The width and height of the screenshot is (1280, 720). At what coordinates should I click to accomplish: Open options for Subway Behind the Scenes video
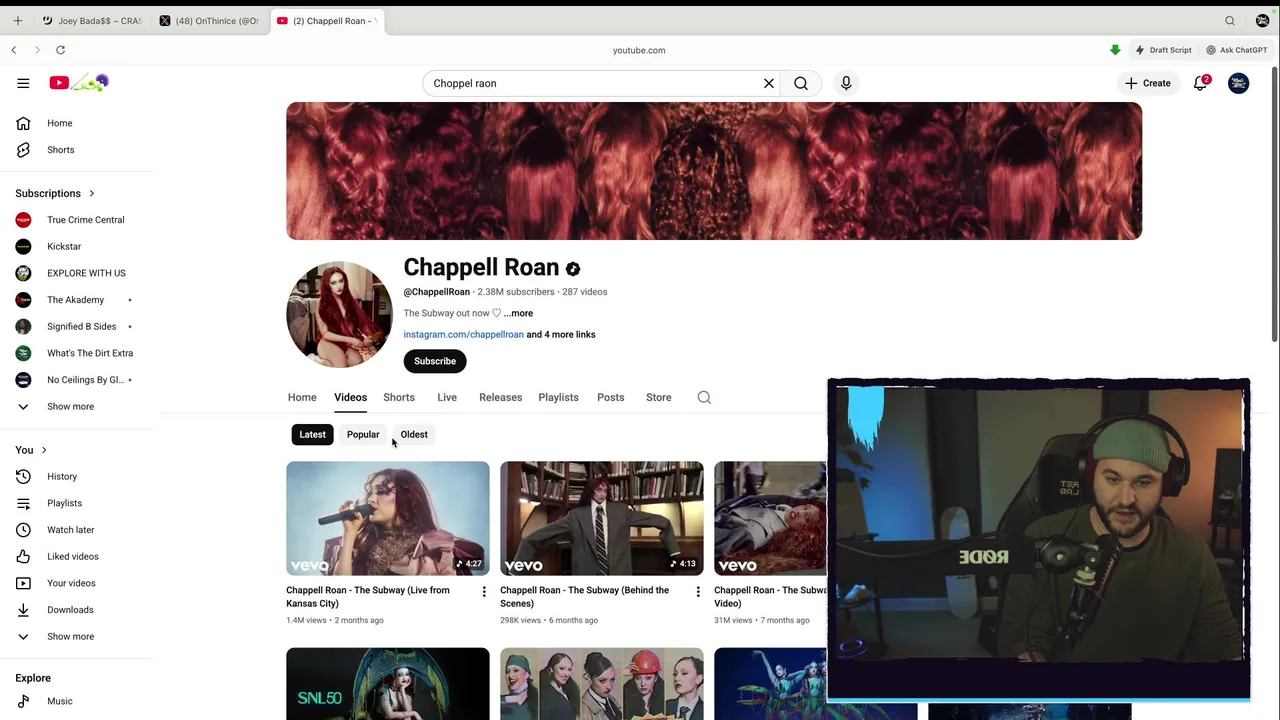(698, 592)
